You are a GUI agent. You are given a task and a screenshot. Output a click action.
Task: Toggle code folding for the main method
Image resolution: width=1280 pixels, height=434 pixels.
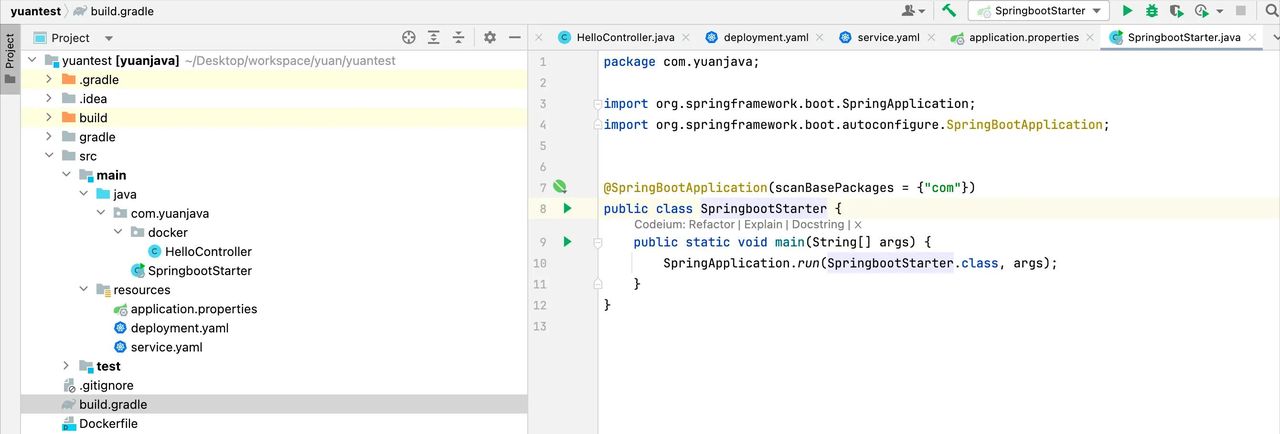[x=596, y=242]
